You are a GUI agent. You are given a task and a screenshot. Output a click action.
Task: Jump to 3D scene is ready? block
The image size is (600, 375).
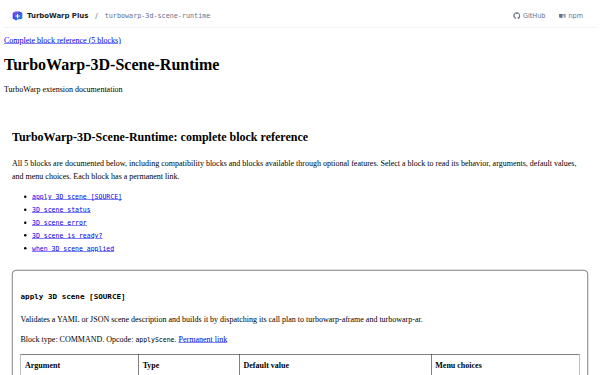pyautogui.click(x=67, y=236)
